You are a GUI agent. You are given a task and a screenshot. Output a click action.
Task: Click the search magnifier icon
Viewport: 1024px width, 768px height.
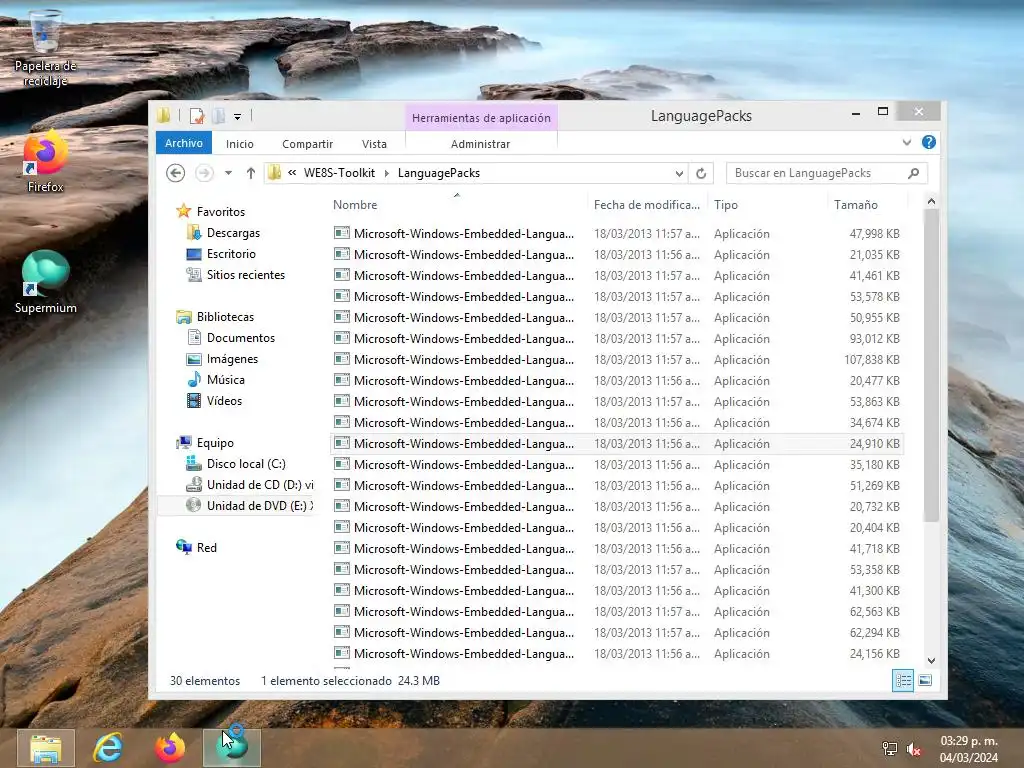(914, 173)
